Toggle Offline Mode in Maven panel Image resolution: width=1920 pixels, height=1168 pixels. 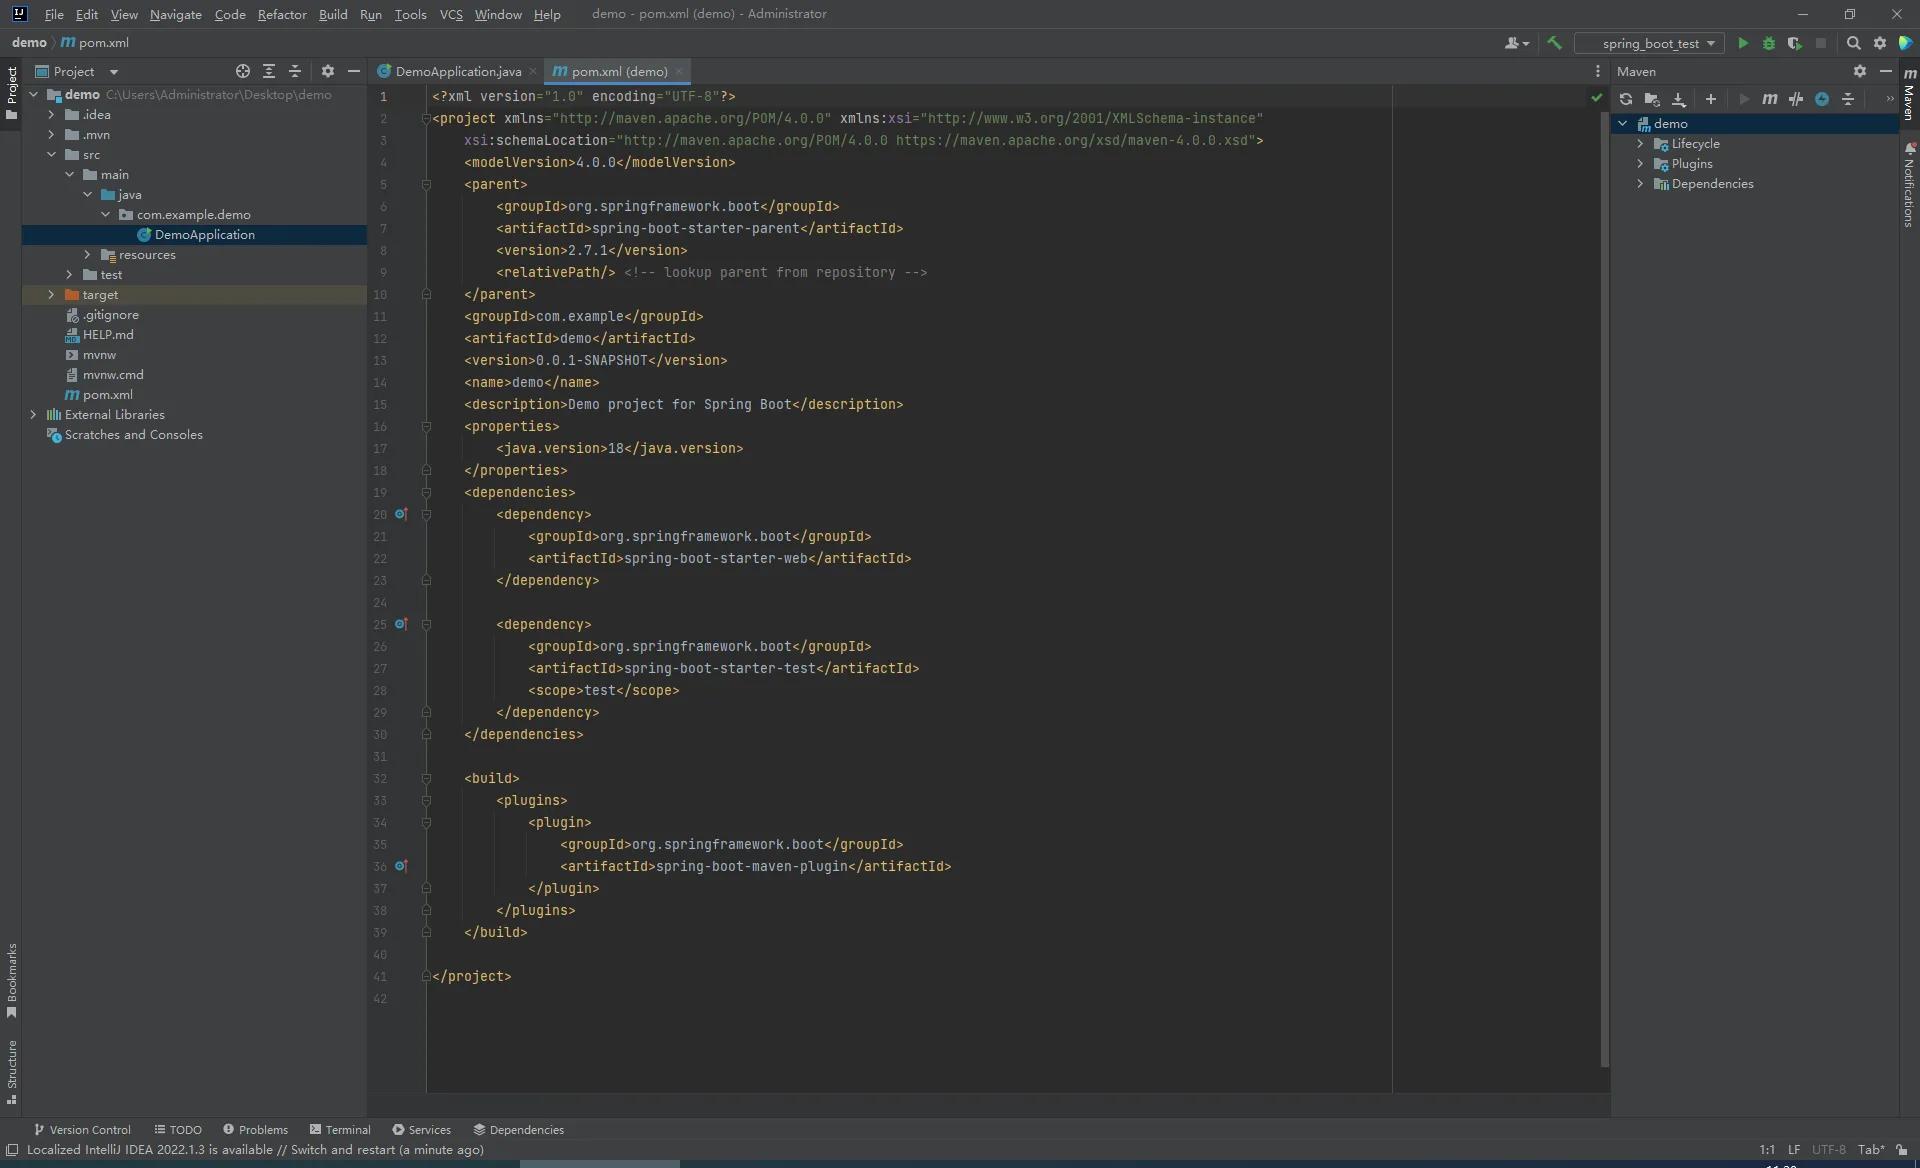[x=1823, y=99]
